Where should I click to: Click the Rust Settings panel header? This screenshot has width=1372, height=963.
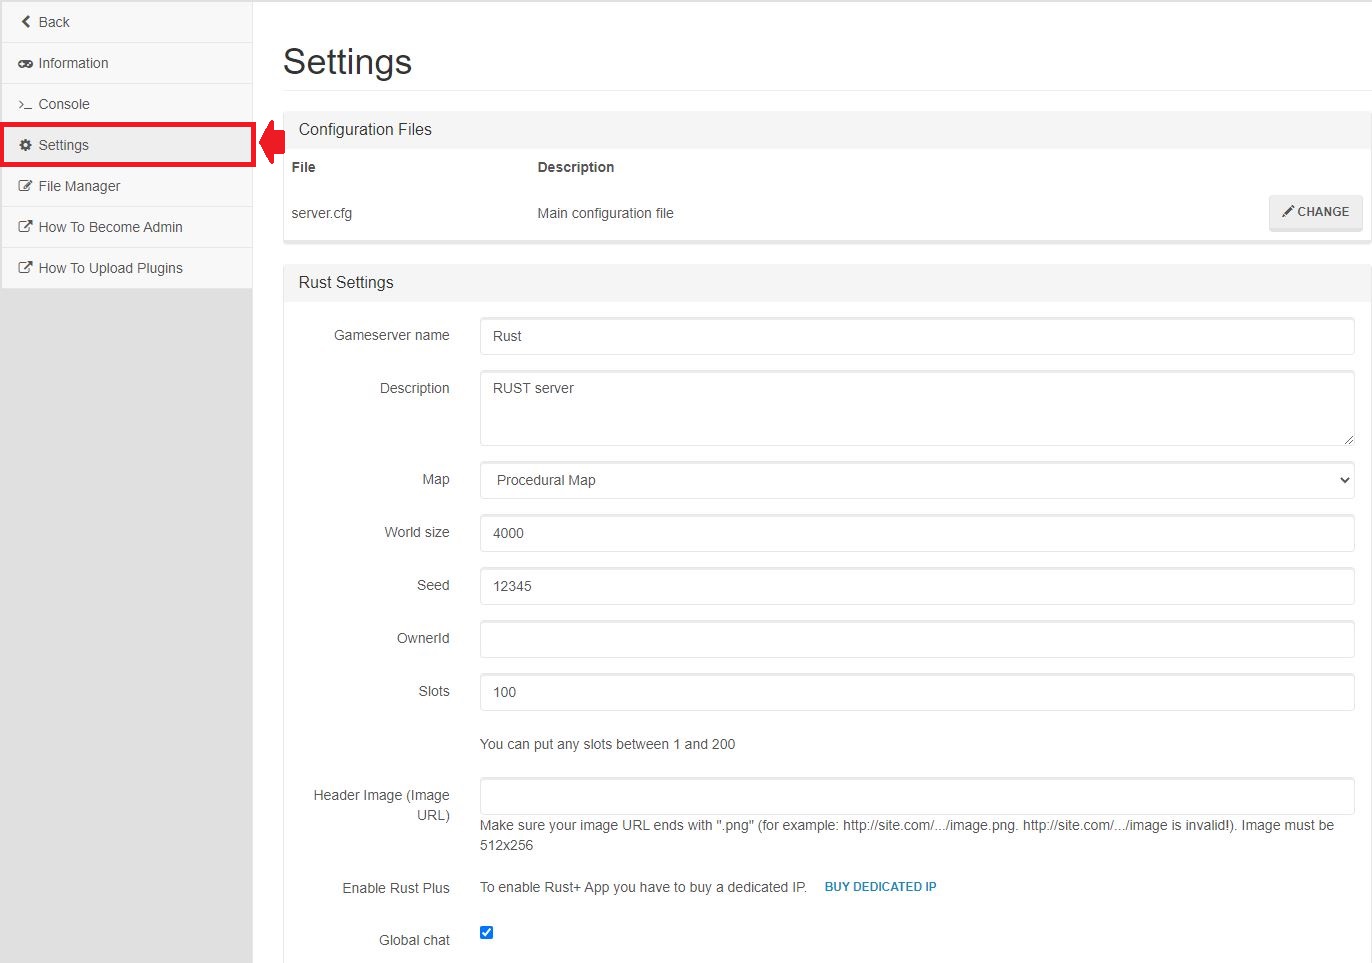point(827,283)
